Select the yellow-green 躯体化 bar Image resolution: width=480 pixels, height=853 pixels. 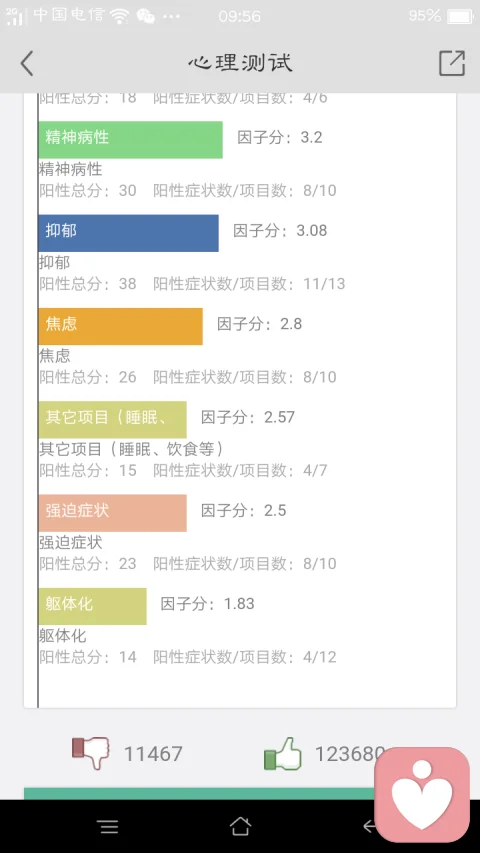(x=93, y=606)
